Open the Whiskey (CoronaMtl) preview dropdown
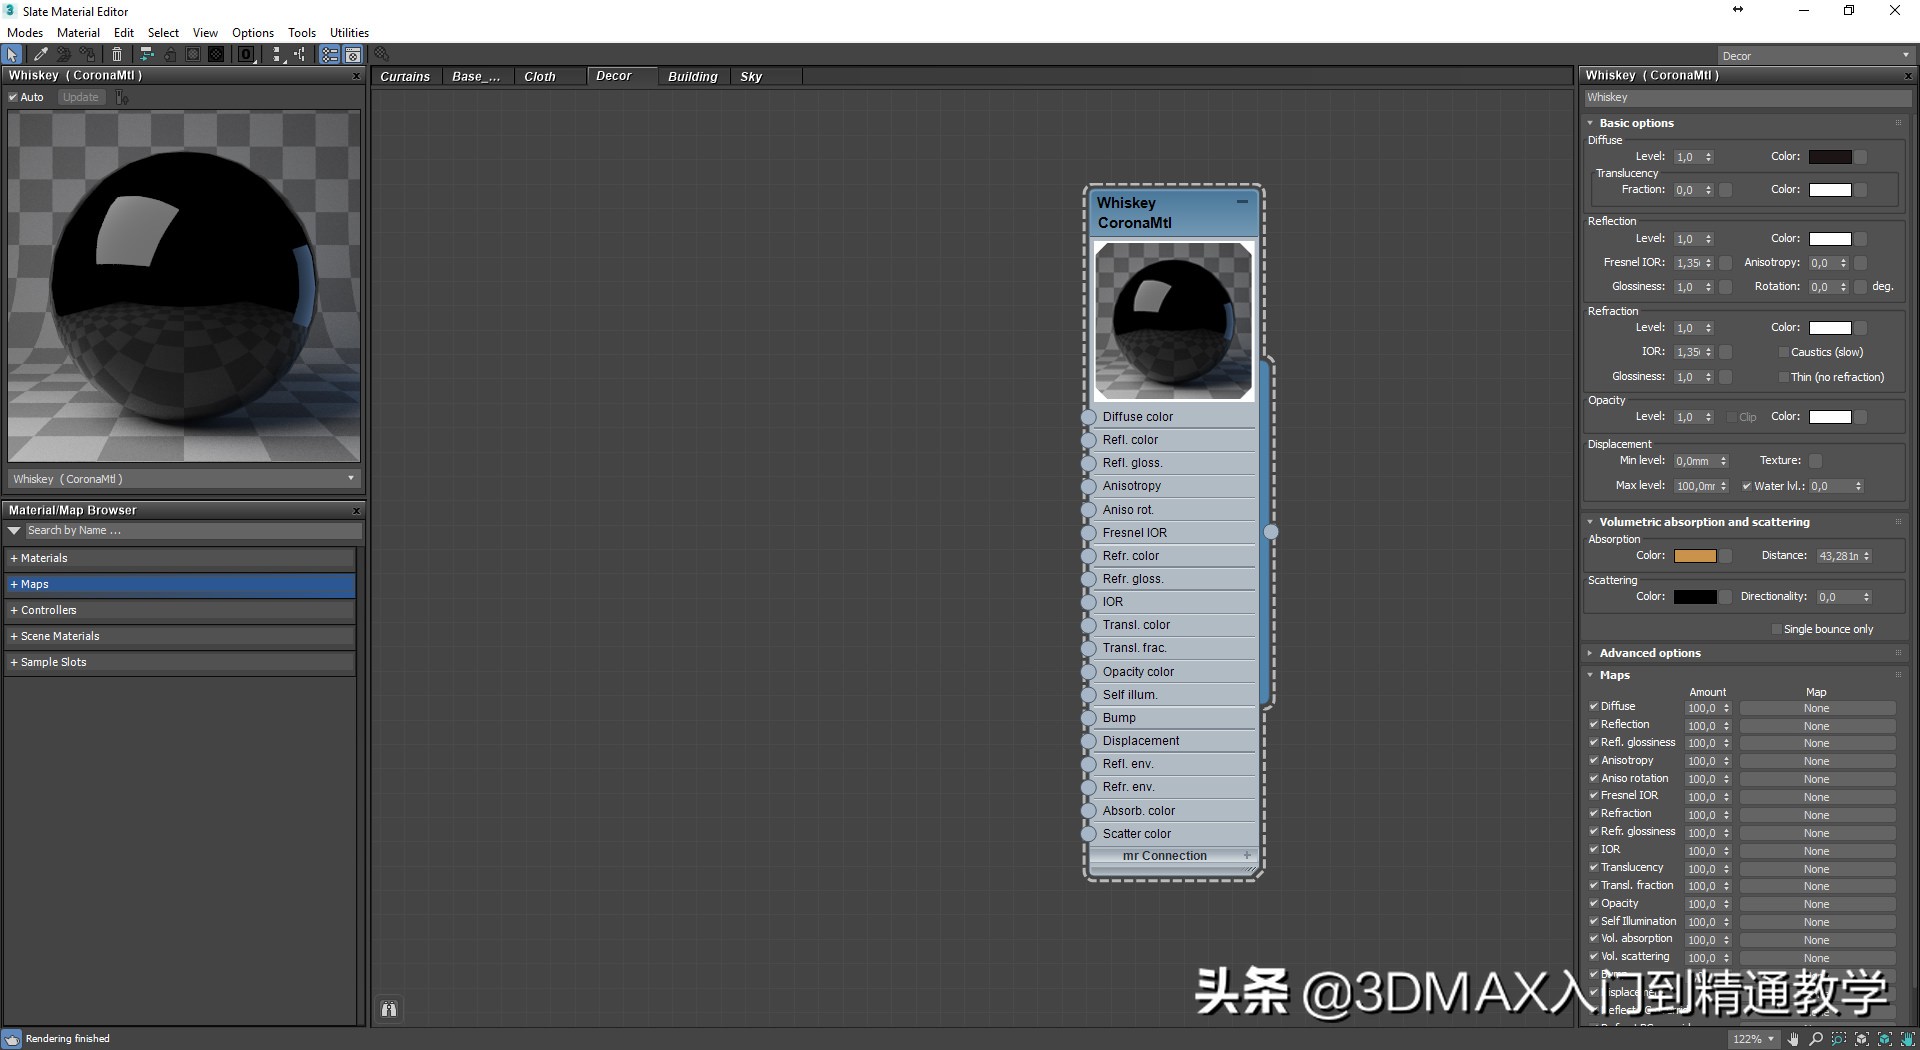This screenshot has height=1050, width=1920. pos(350,479)
